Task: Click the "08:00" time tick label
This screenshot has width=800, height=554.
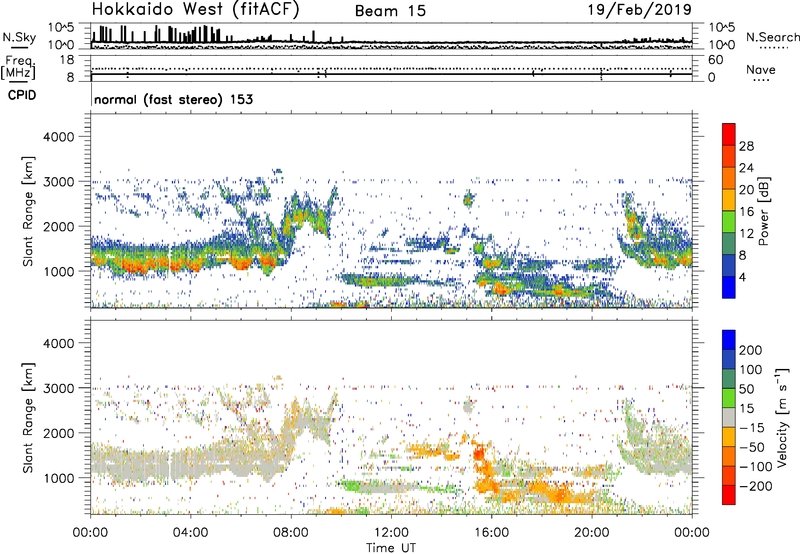Action: point(291,533)
